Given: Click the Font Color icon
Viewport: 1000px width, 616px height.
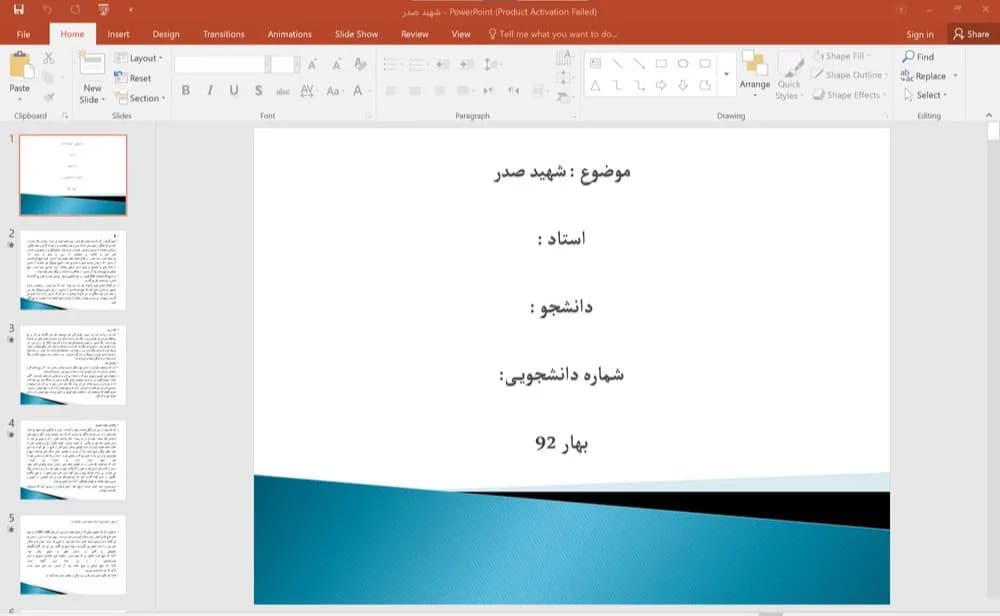Looking at the screenshot, I should coord(358,91).
